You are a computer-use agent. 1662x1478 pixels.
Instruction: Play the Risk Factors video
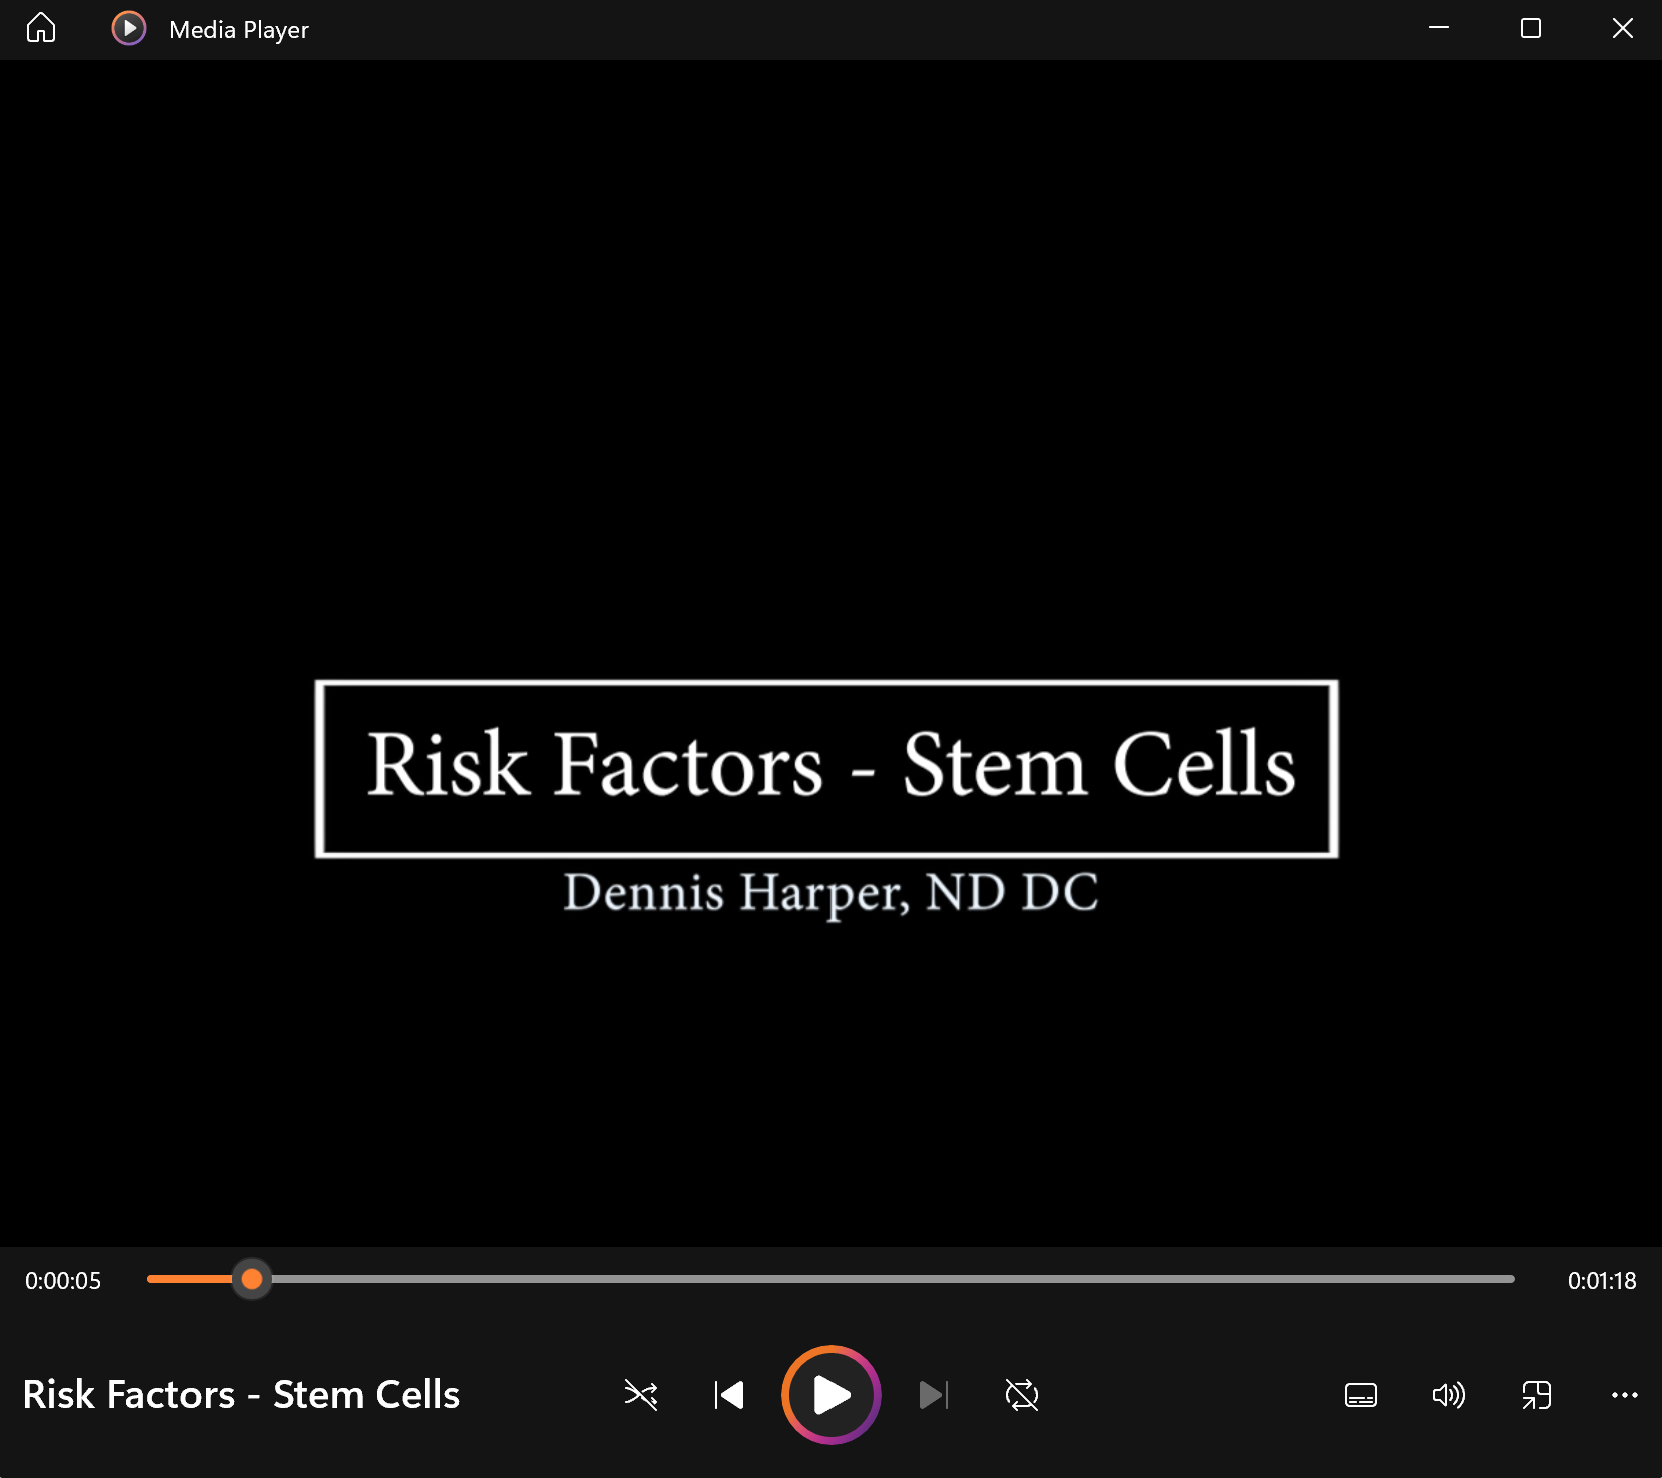(831, 1395)
